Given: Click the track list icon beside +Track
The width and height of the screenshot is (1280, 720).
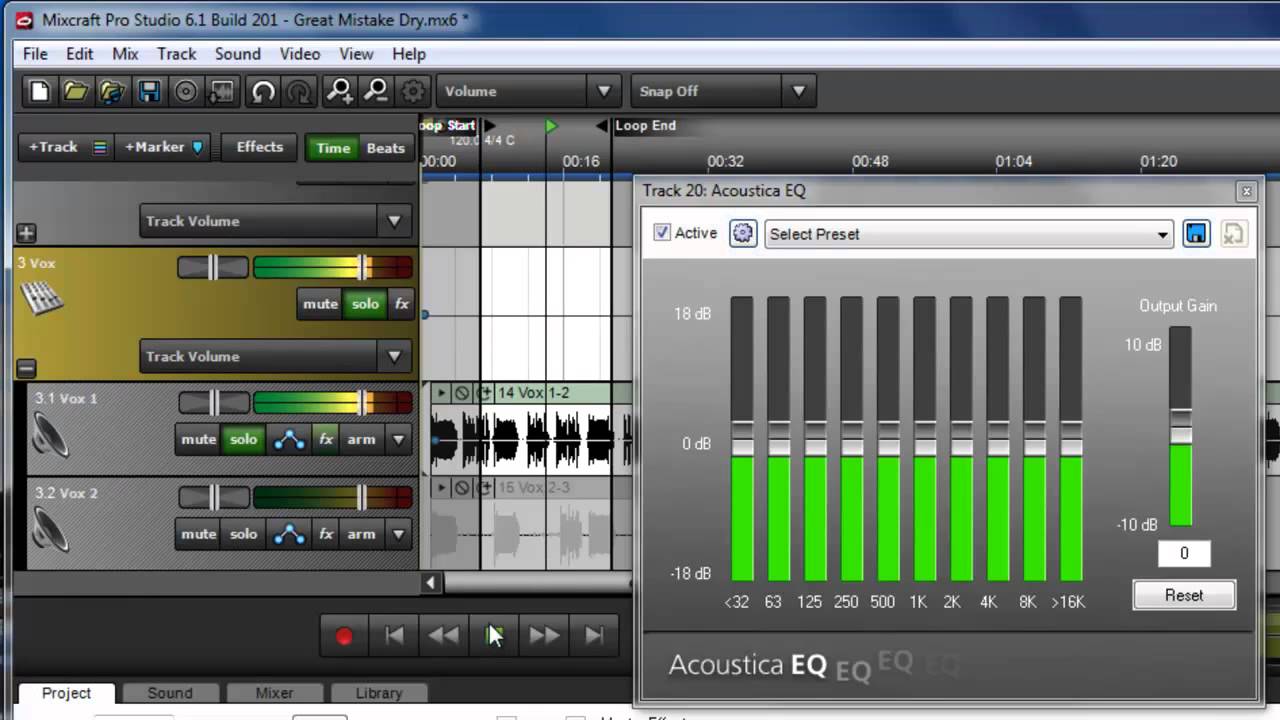Looking at the screenshot, I should point(100,147).
